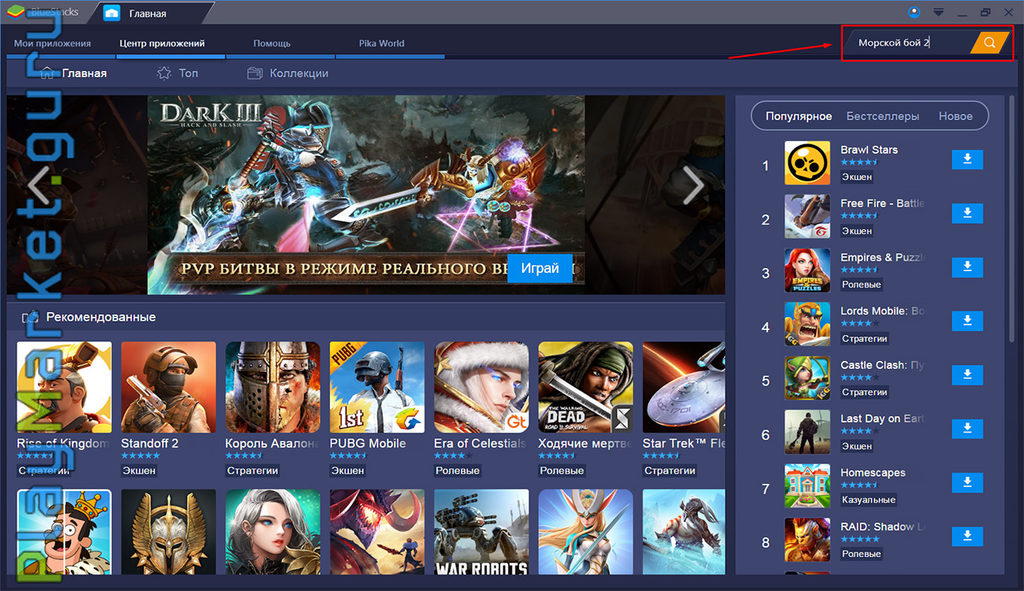
Task: Switch to the Бестселлеры list
Action: click(x=882, y=116)
